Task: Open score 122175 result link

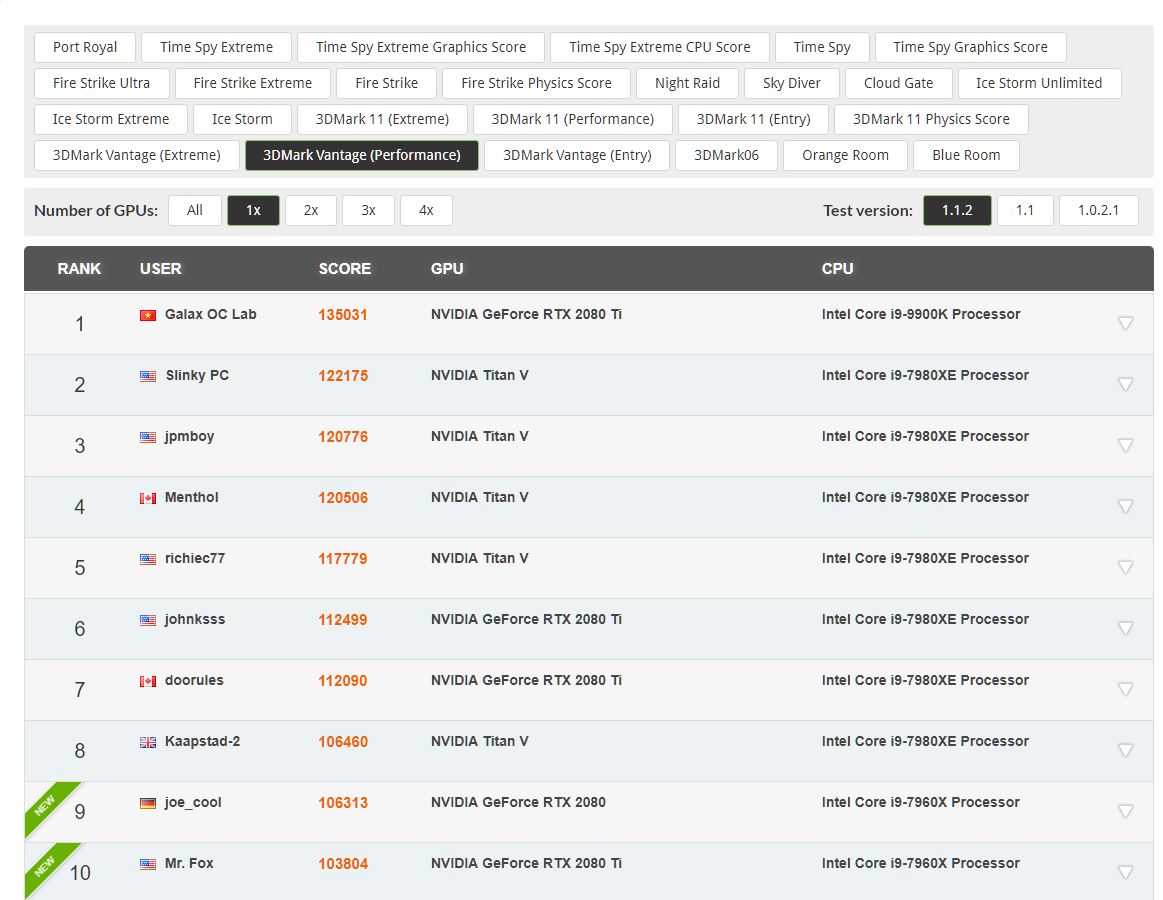Action: [343, 375]
